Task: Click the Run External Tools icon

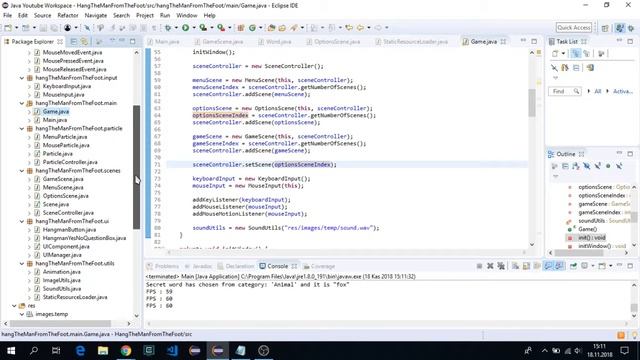Action: tap(221, 28)
